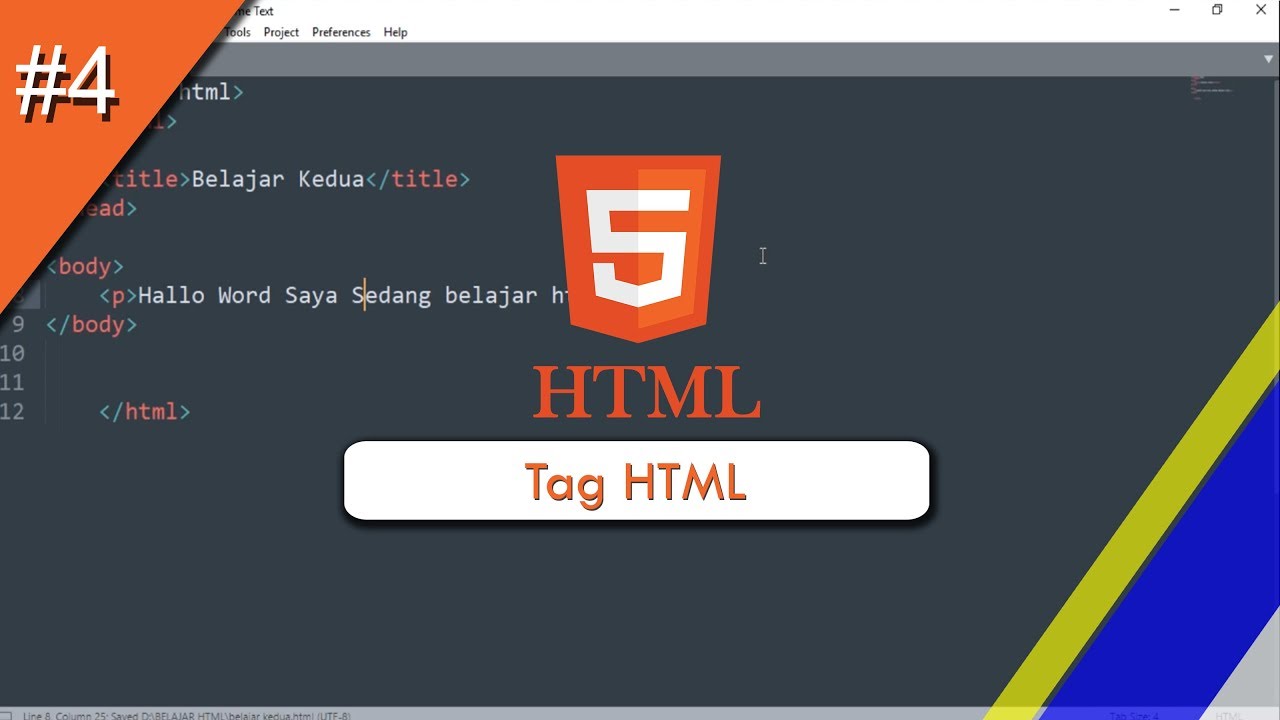Click the opening <body> tag
This screenshot has height=720, width=1280.
click(85, 266)
